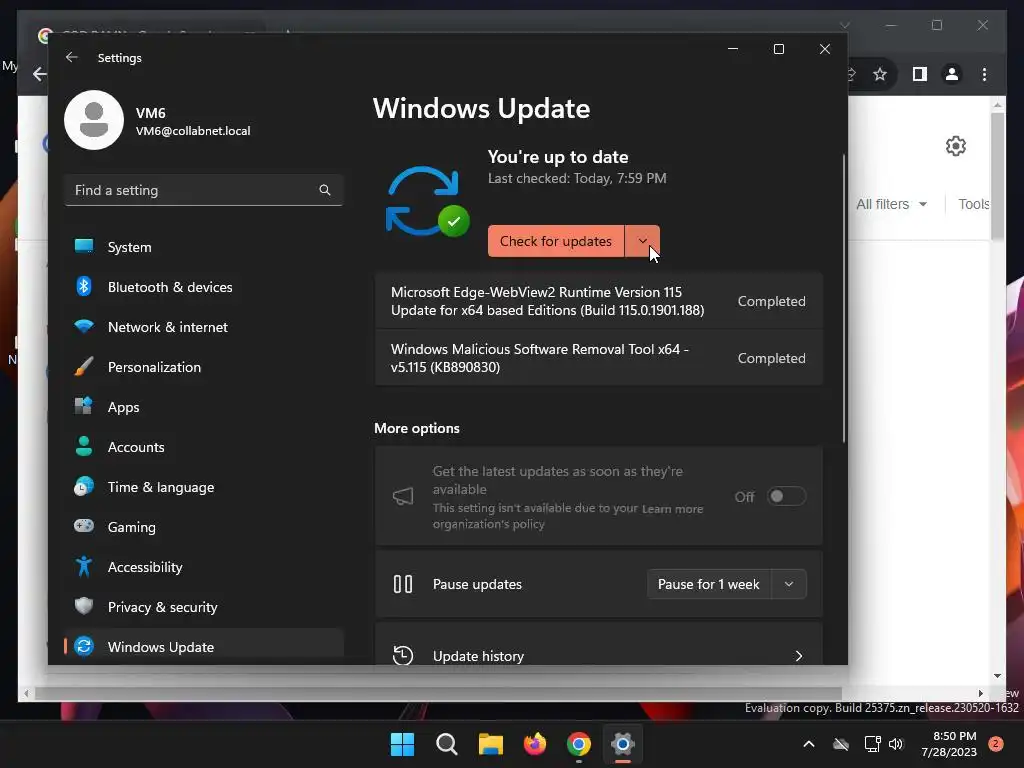Click the Chrome page vertical scrollbar
Image resolution: width=1024 pixels, height=768 pixels.
pos(997,176)
